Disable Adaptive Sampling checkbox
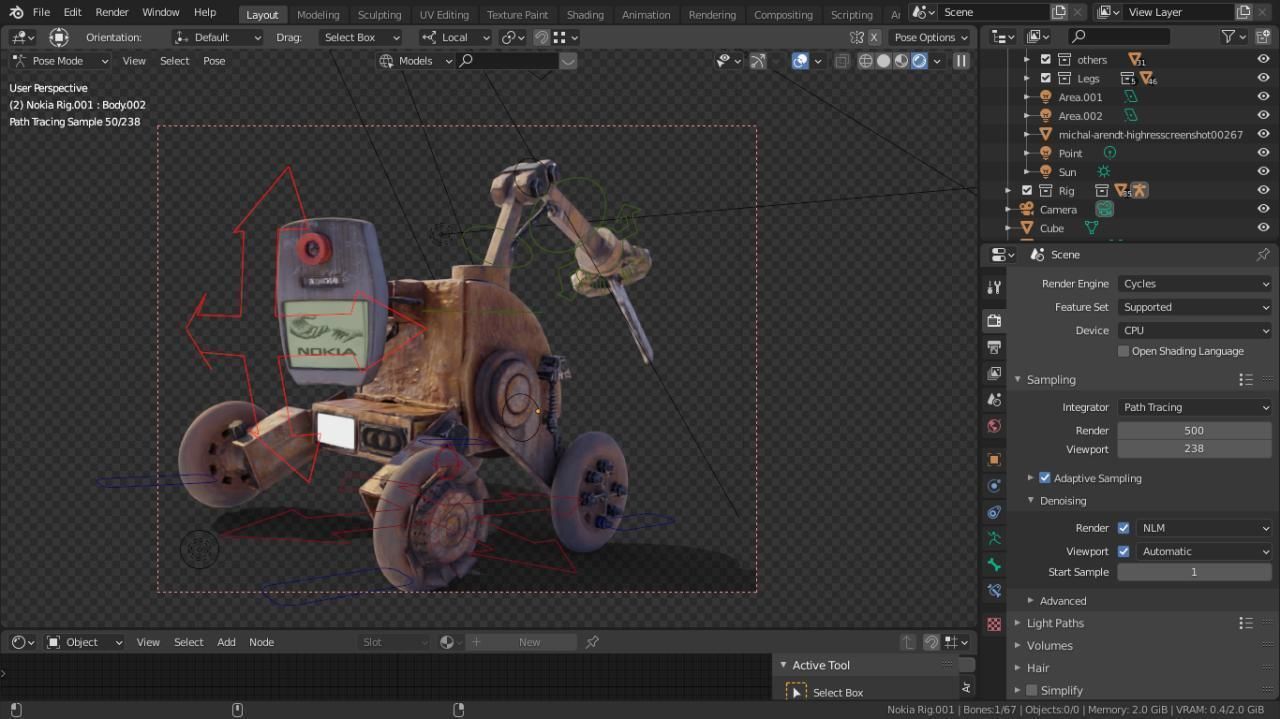1280x719 pixels. tap(1044, 478)
